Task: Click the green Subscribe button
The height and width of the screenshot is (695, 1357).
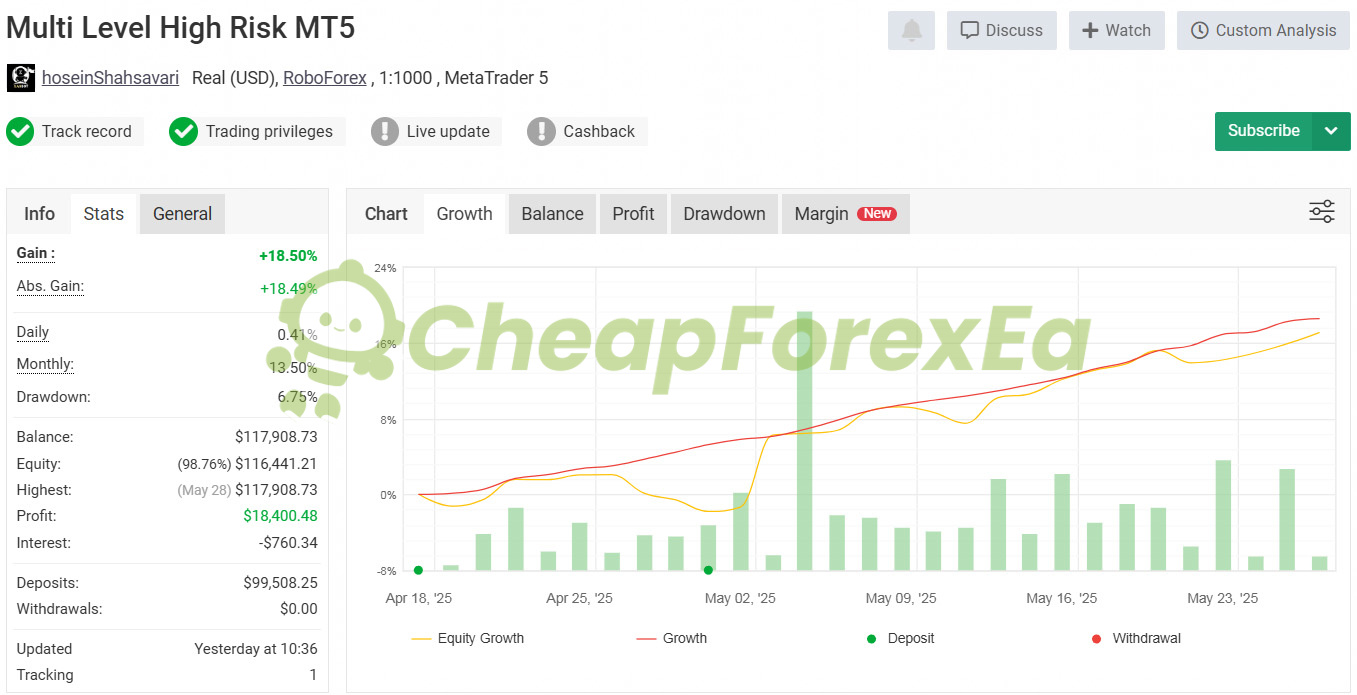Action: pyautogui.click(x=1263, y=131)
